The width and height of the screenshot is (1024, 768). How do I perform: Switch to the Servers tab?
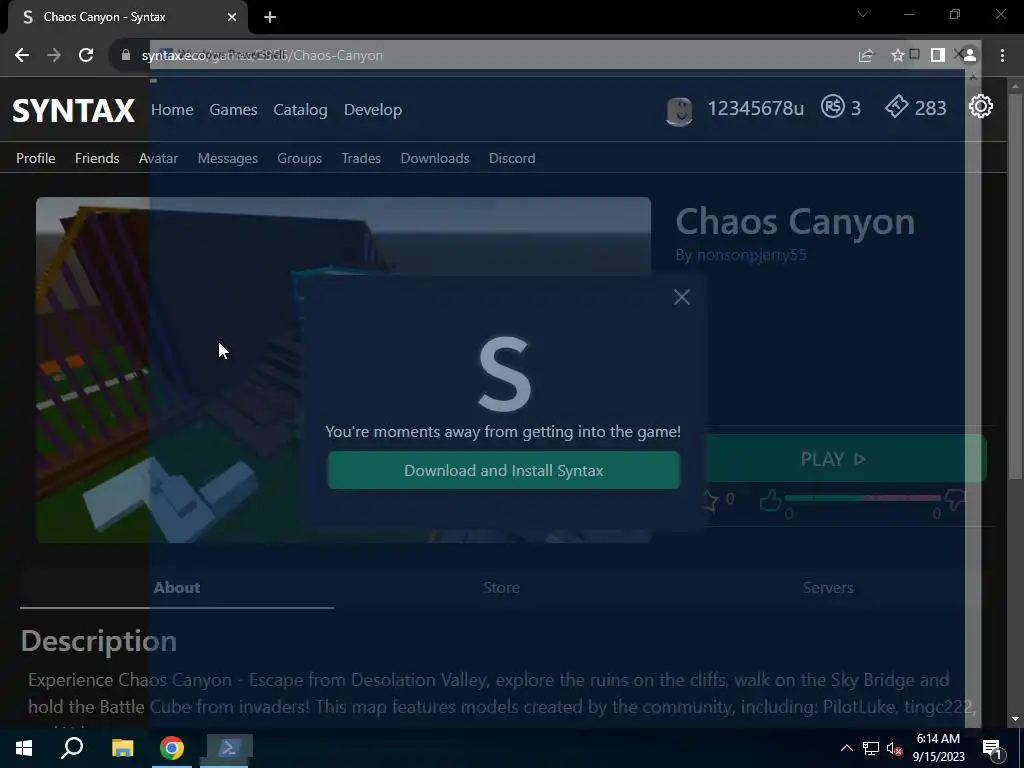pyautogui.click(x=827, y=587)
